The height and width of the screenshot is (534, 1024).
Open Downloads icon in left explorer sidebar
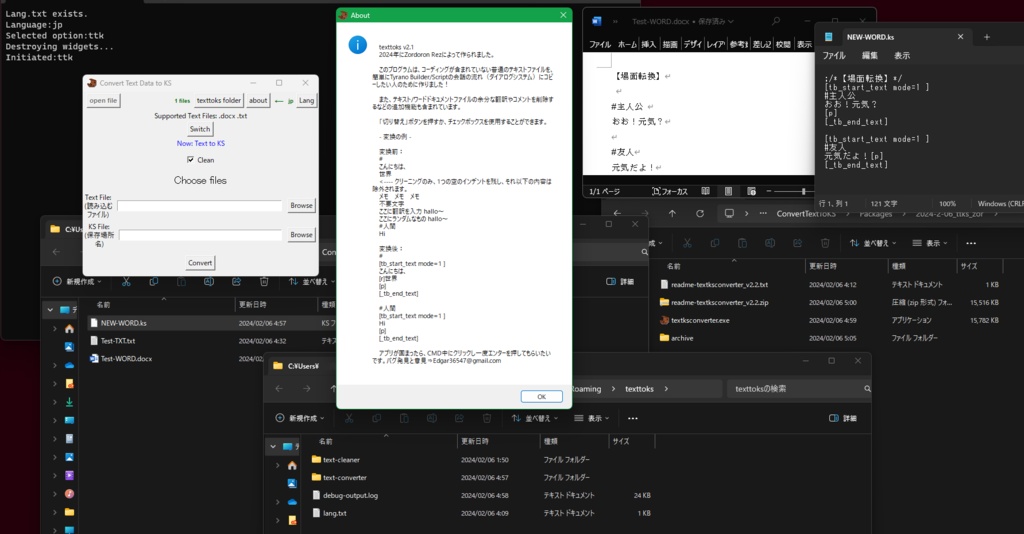(69, 402)
